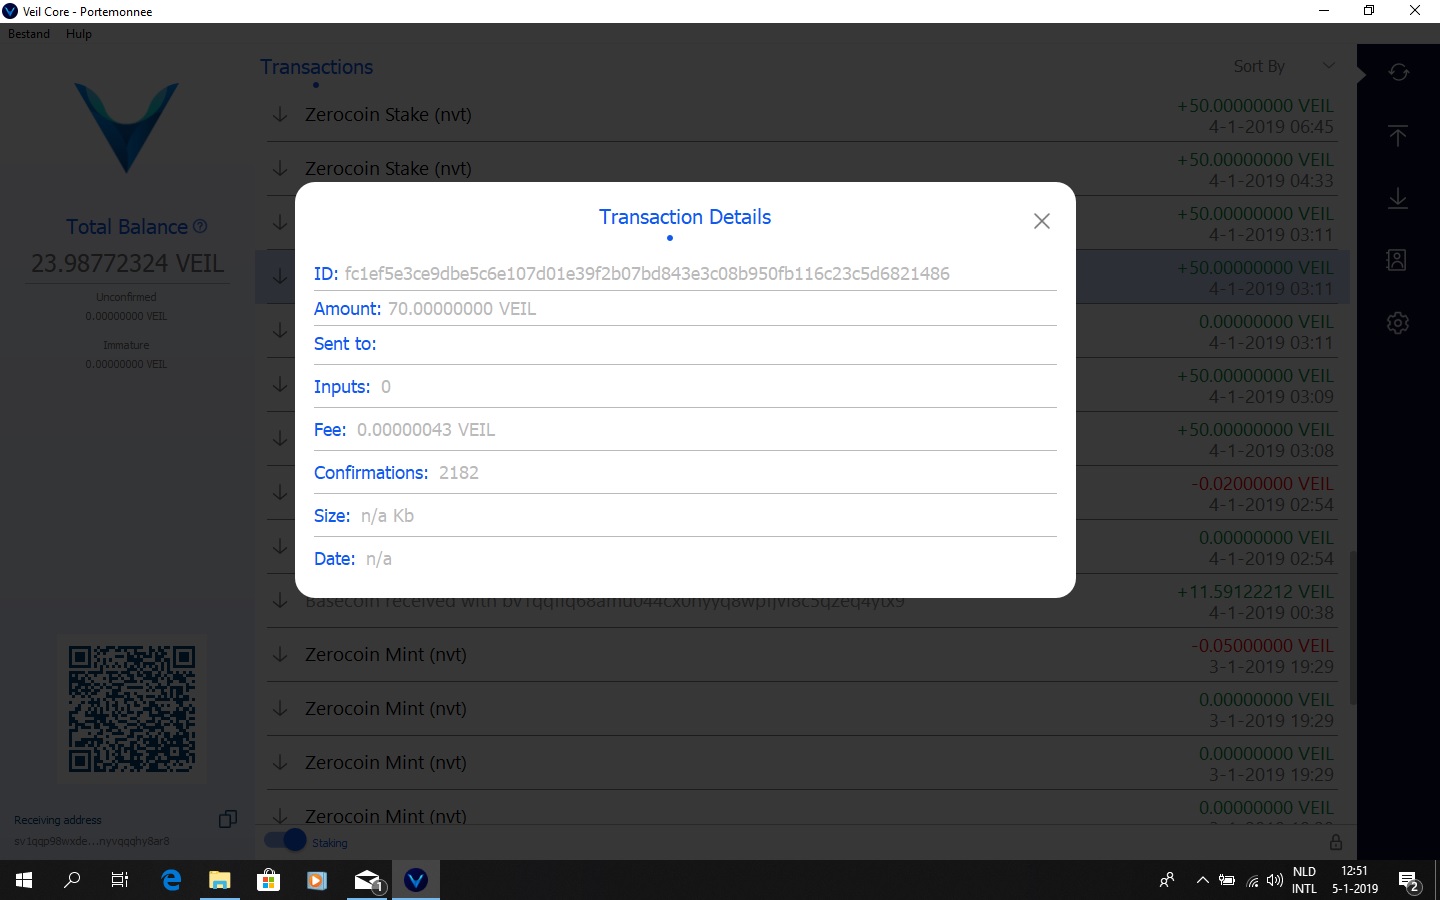Expand the Total Balance info tooltip
The height and width of the screenshot is (900, 1440).
tap(200, 226)
